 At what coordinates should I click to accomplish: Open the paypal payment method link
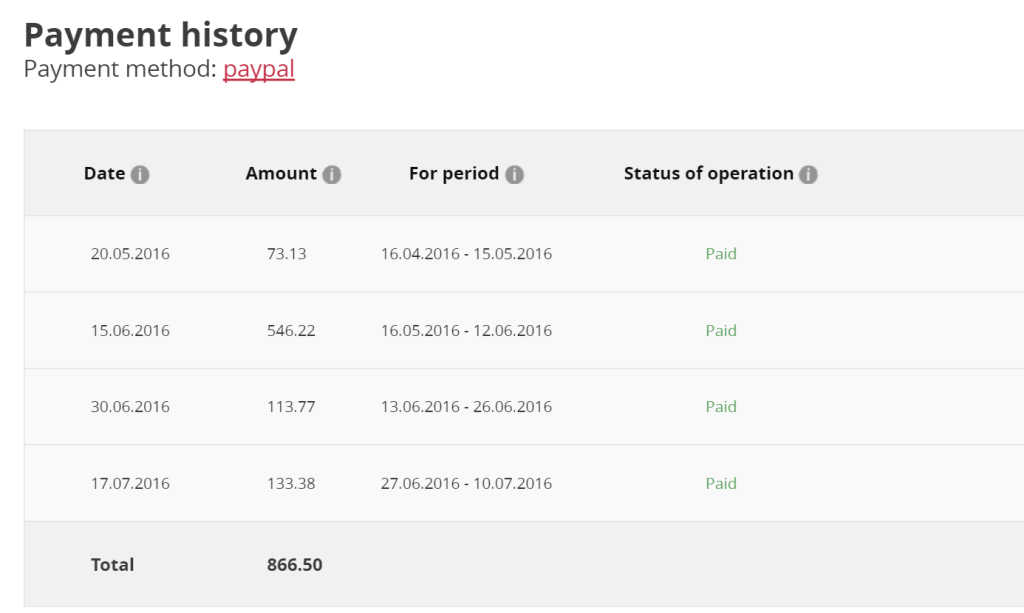click(x=260, y=69)
